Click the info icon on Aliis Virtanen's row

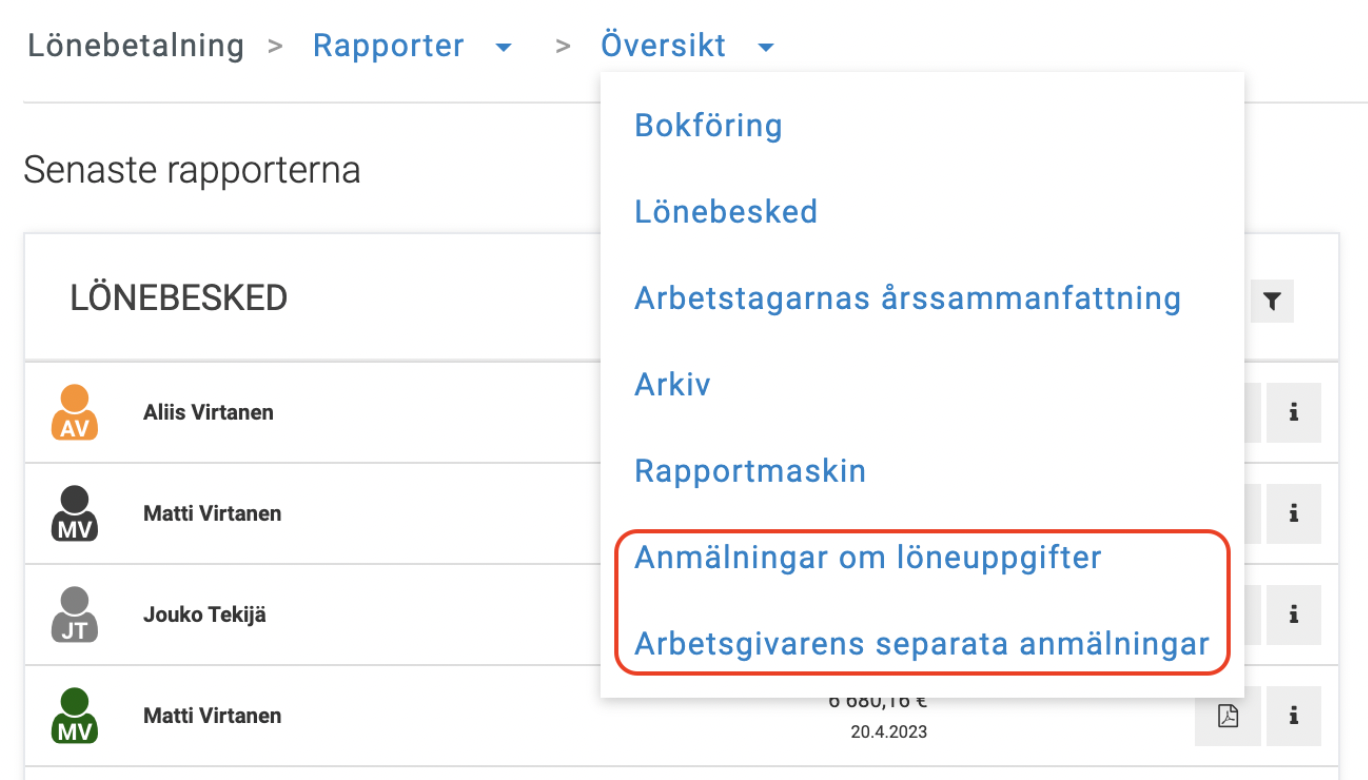coord(1293,412)
